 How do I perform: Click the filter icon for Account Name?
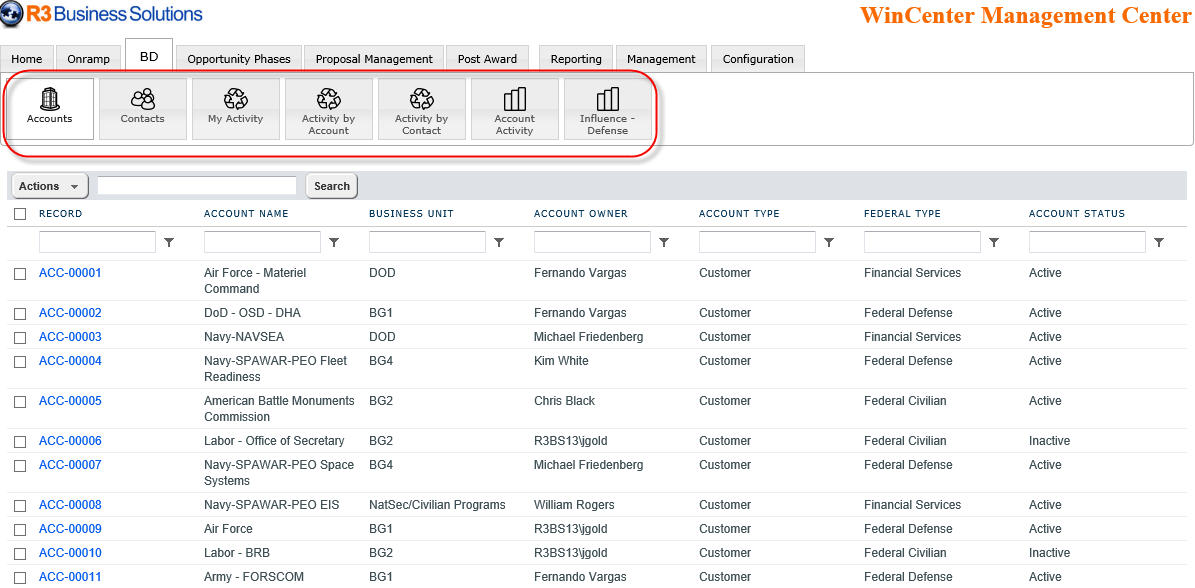coord(334,242)
